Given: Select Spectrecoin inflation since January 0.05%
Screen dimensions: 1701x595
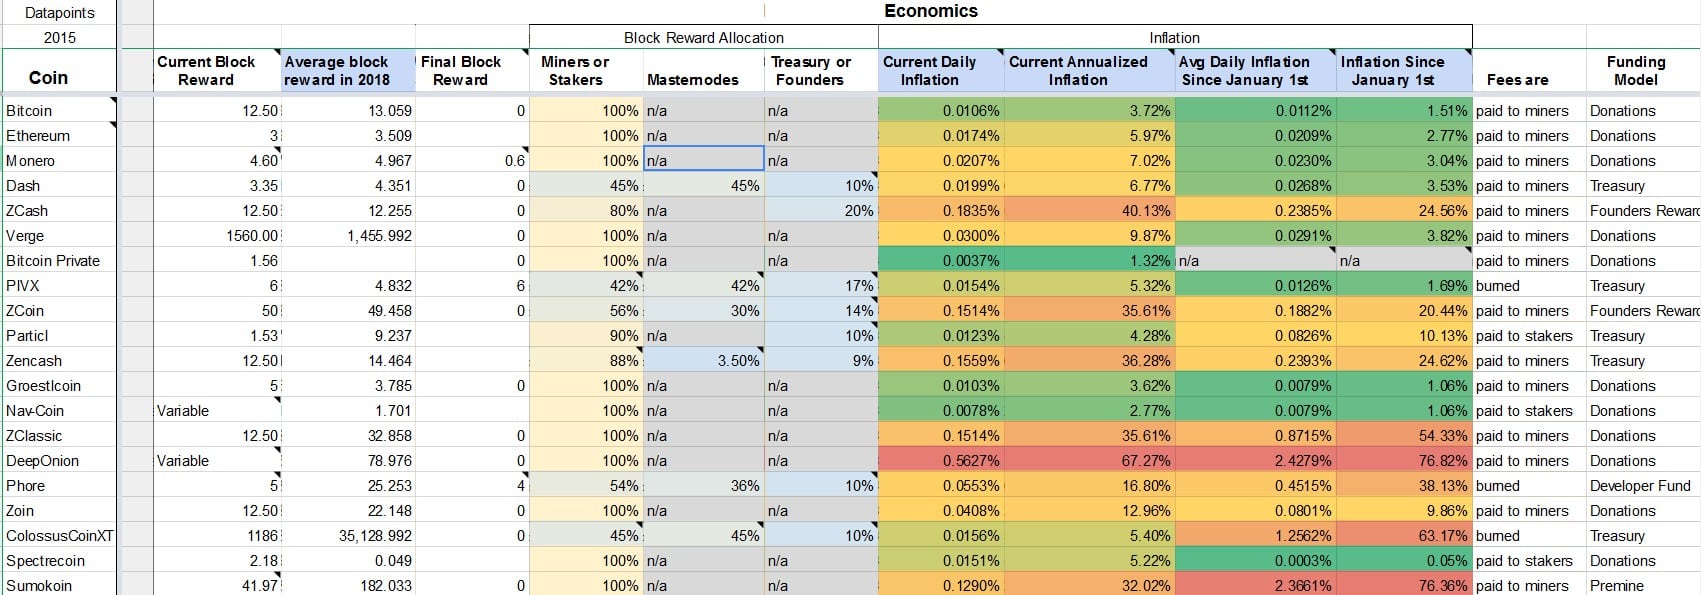Looking at the screenshot, I should tap(1404, 560).
